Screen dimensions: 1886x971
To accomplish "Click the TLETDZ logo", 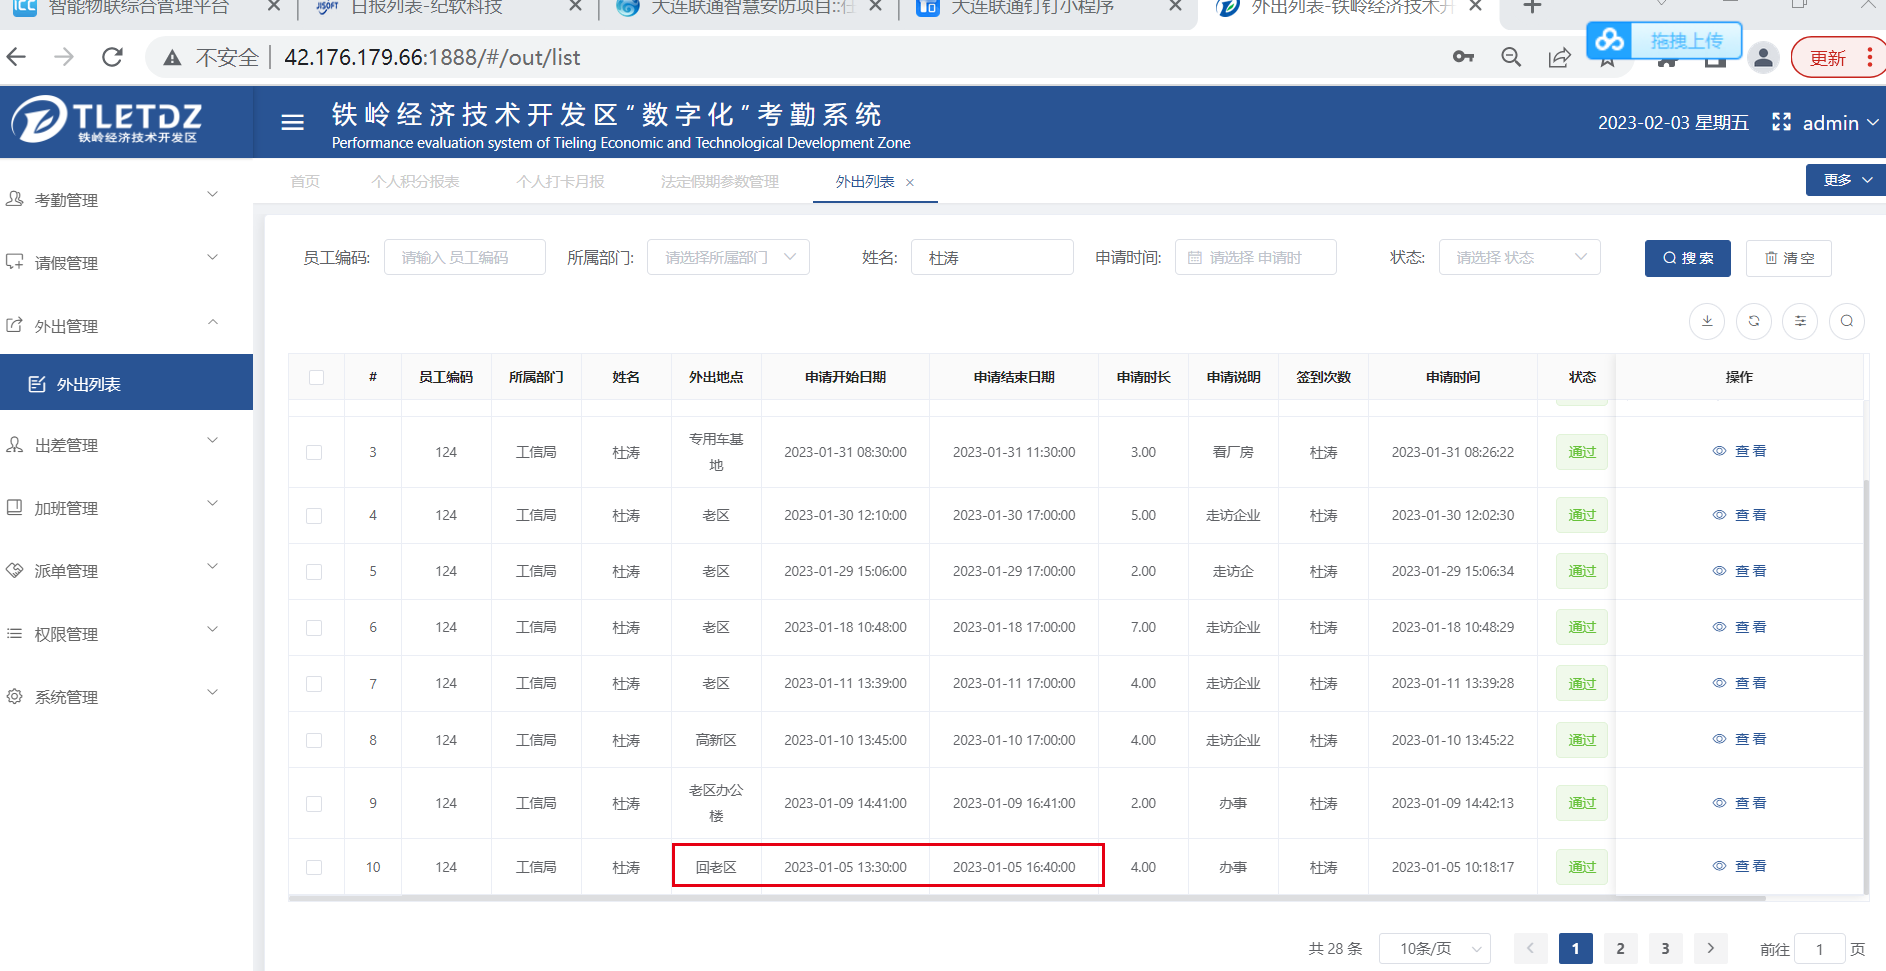I will tap(107, 121).
